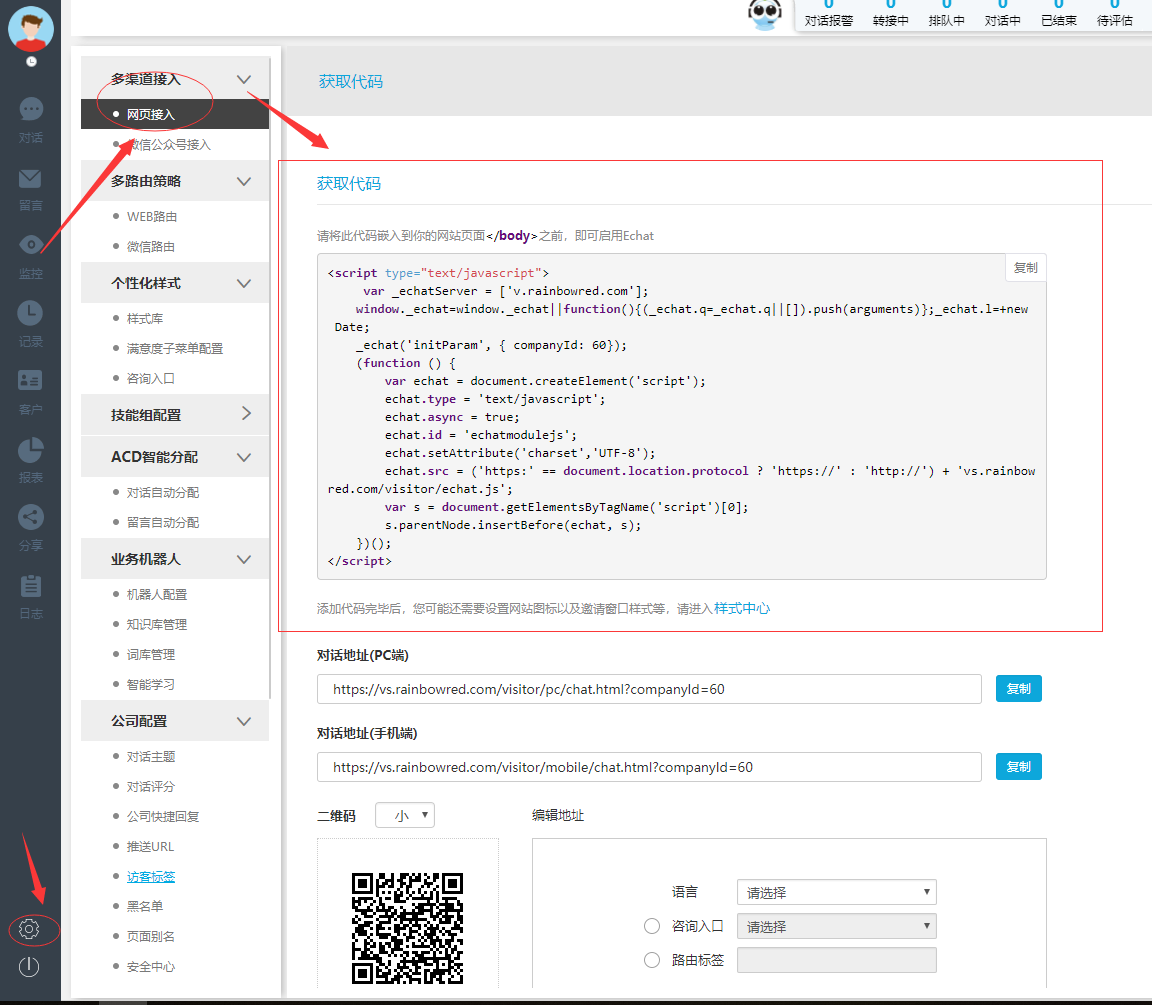Screen dimensions: 1152x1005
Task: Collapse the 公司配置 section
Action: coord(244,721)
